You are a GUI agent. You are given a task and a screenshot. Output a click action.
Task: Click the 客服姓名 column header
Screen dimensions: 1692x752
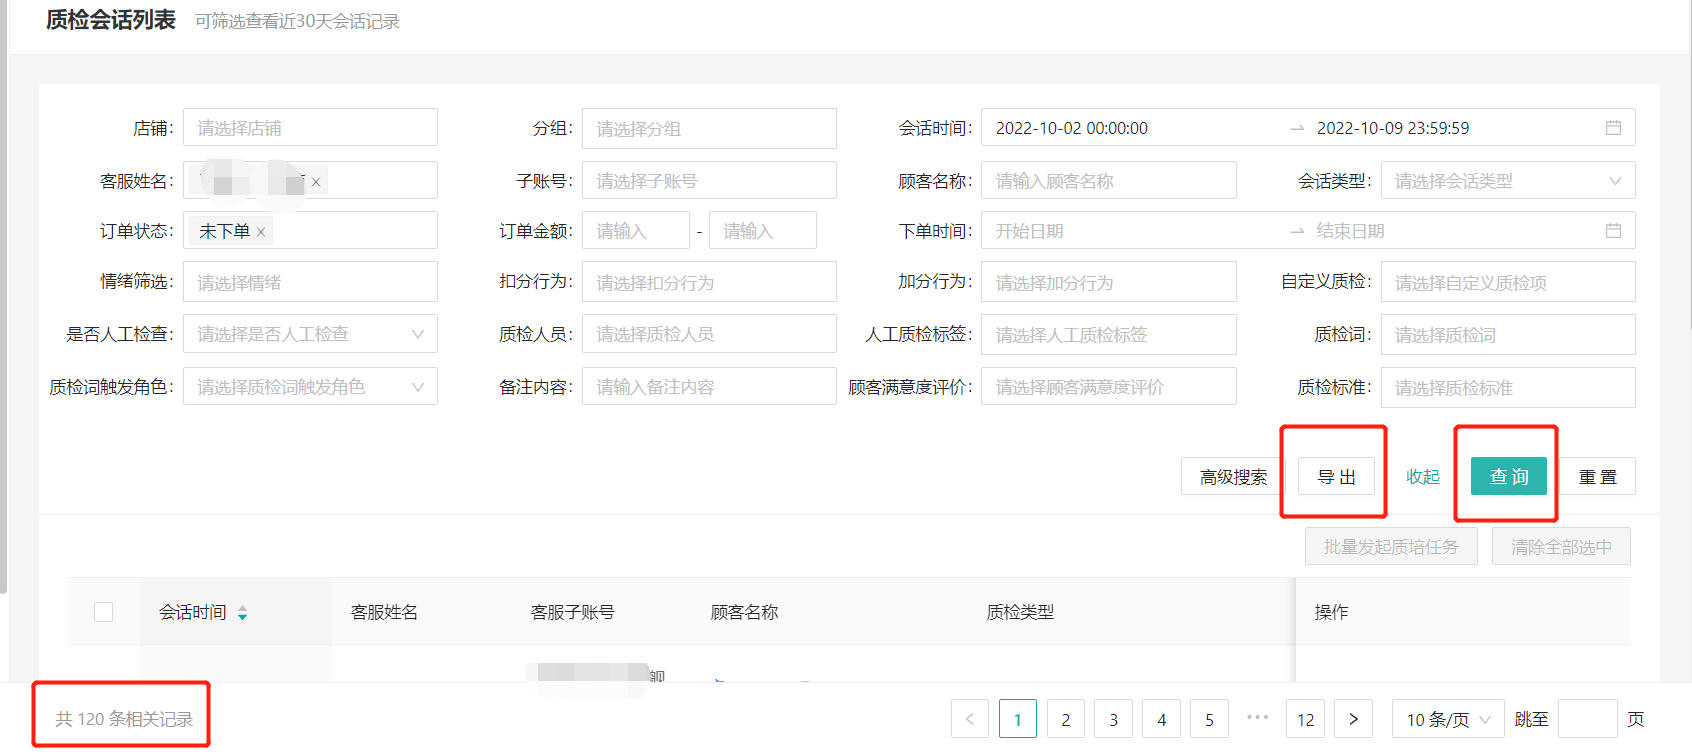384,612
